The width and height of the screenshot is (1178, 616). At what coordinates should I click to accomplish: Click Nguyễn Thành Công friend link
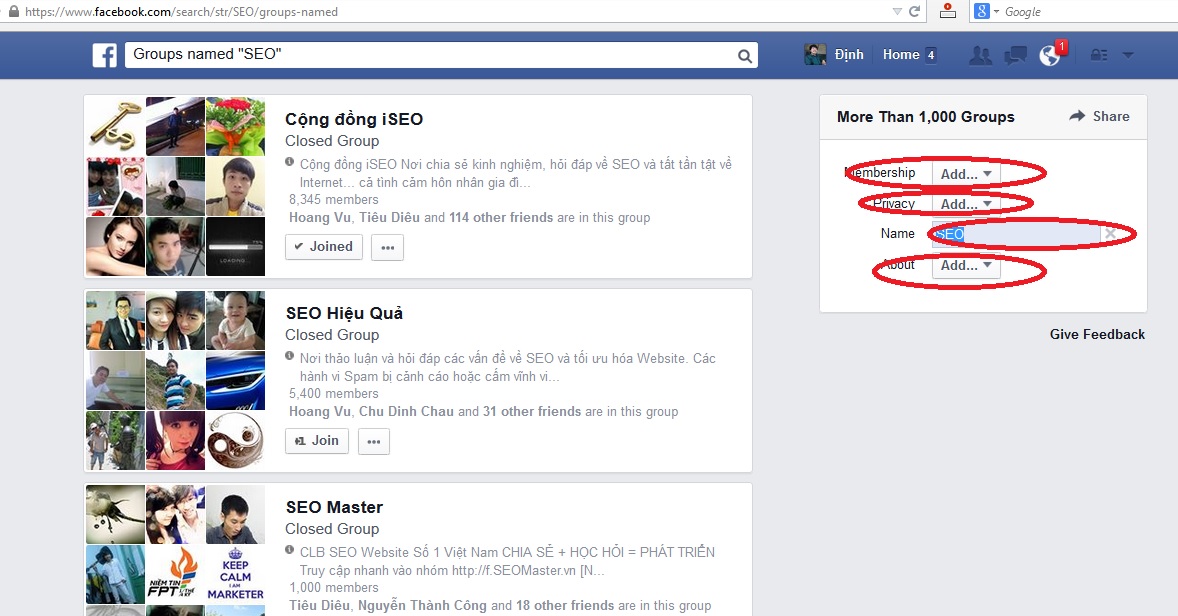(422, 605)
